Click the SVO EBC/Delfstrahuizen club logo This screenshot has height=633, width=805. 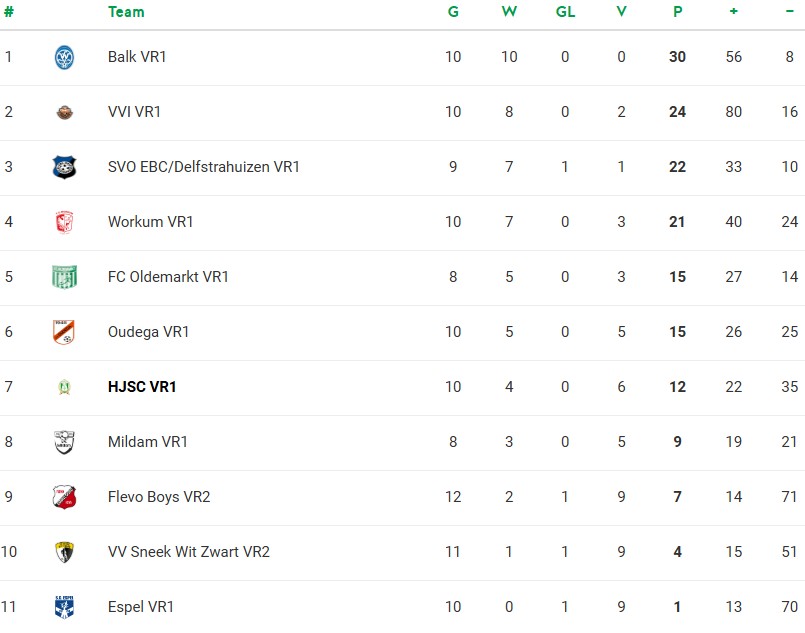click(x=64, y=167)
